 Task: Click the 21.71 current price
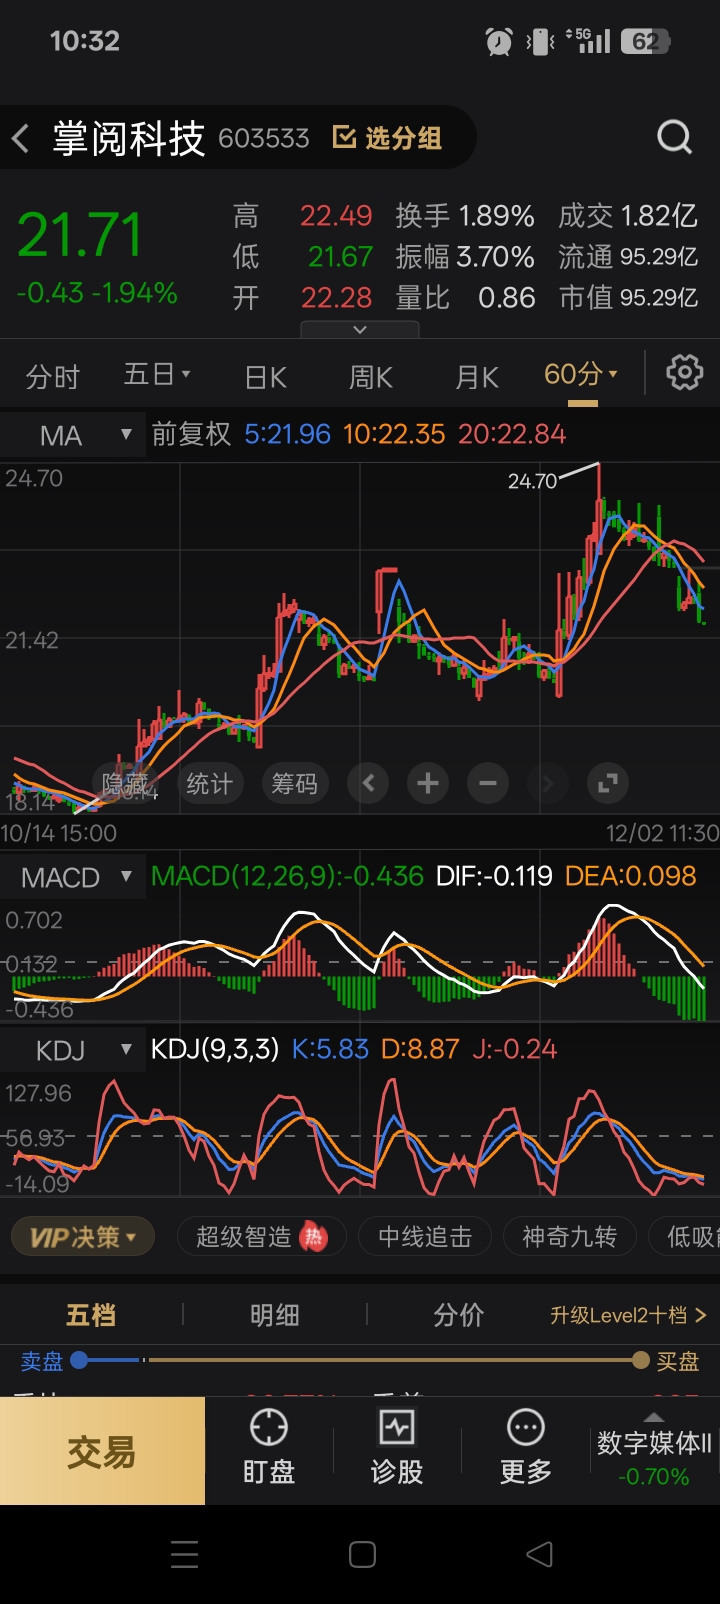(x=80, y=235)
